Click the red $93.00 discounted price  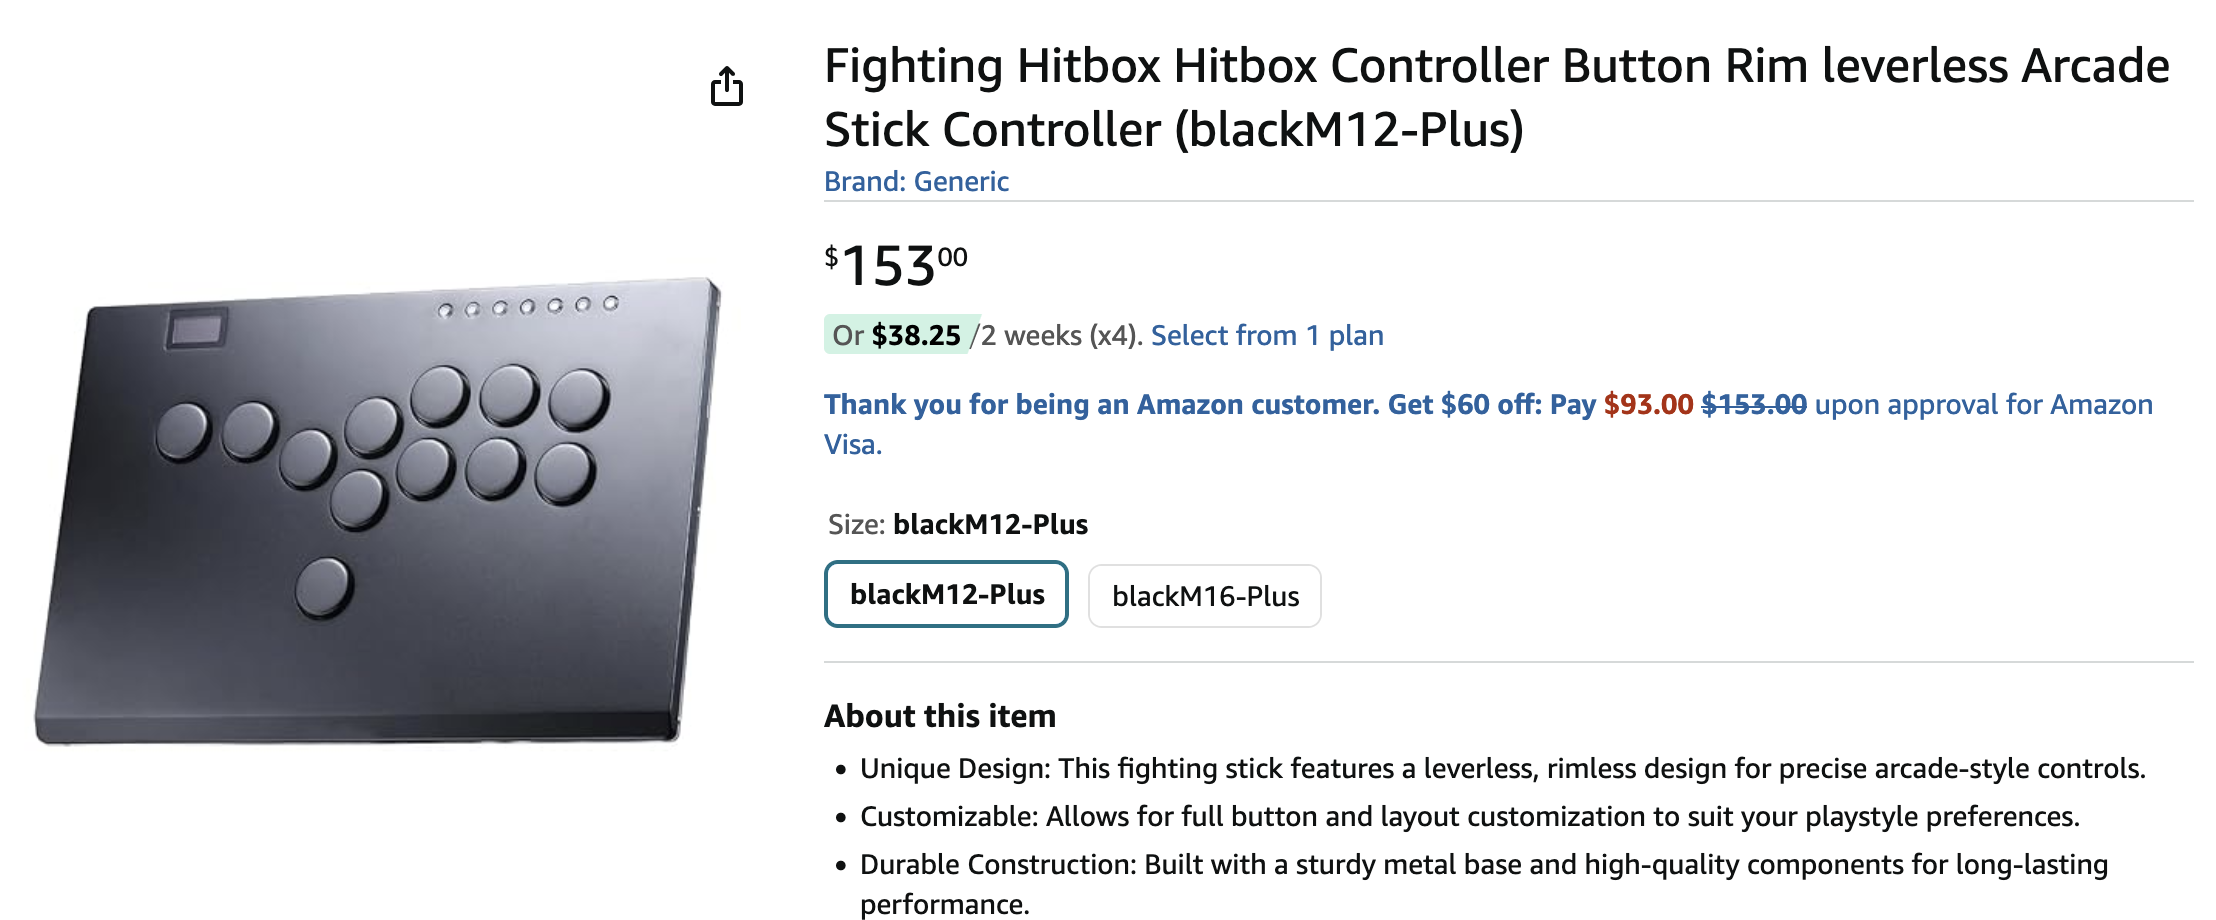click(1648, 405)
